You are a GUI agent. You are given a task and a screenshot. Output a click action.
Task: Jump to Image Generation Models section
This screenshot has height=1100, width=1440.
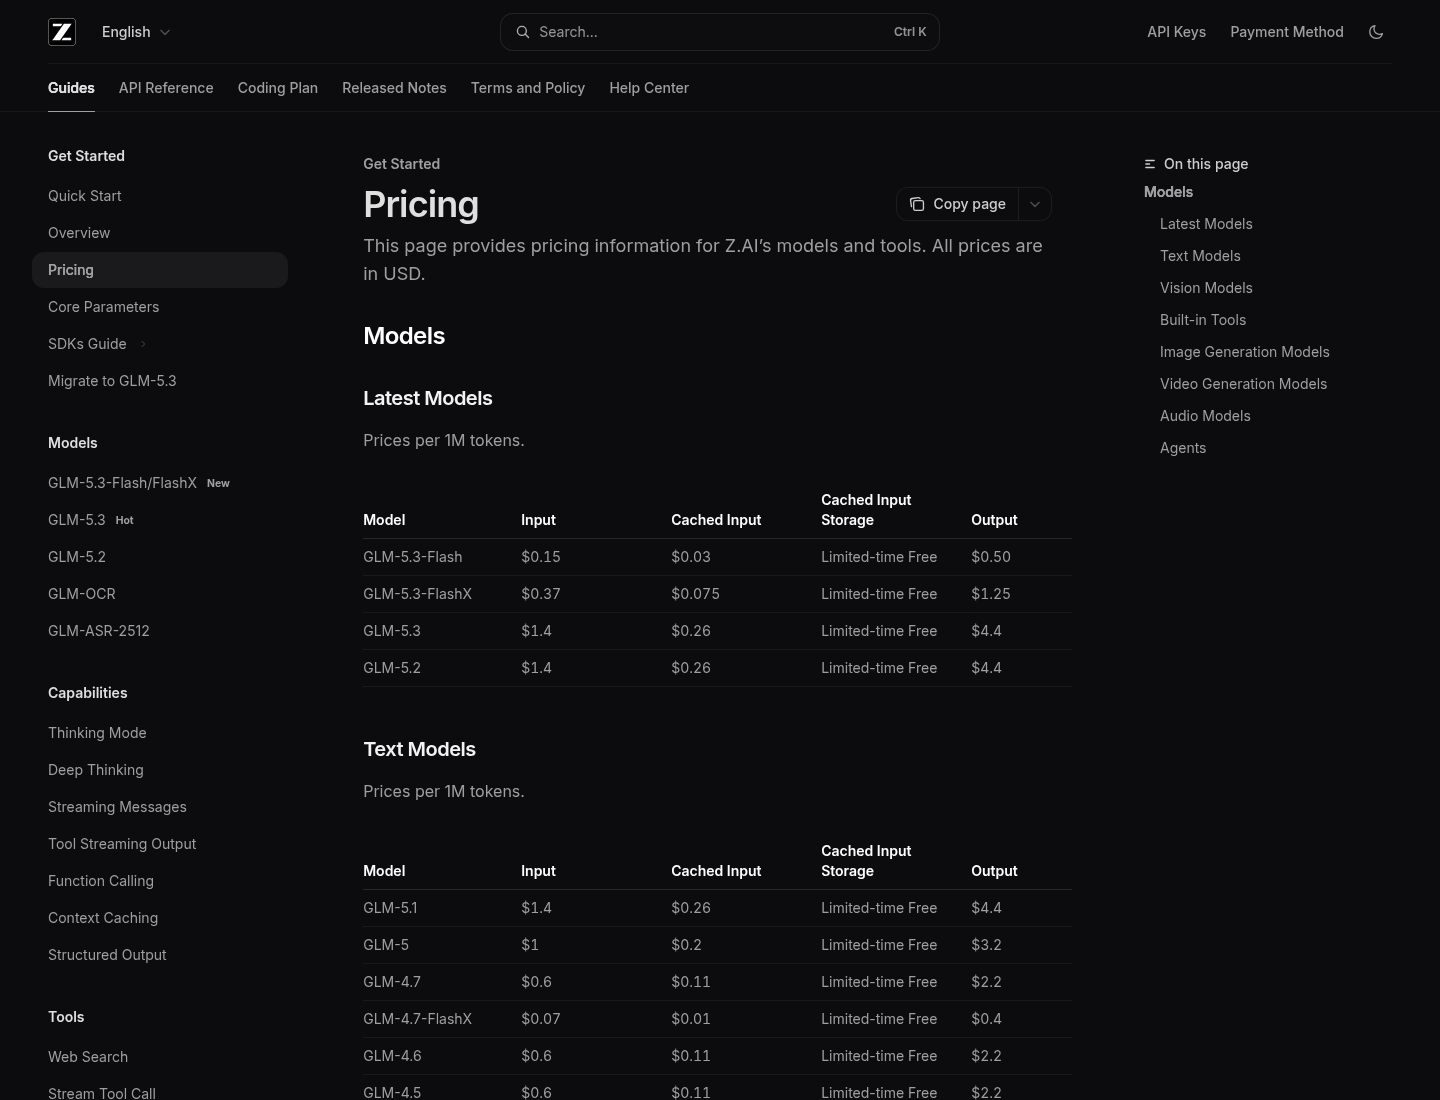pyautogui.click(x=1245, y=352)
